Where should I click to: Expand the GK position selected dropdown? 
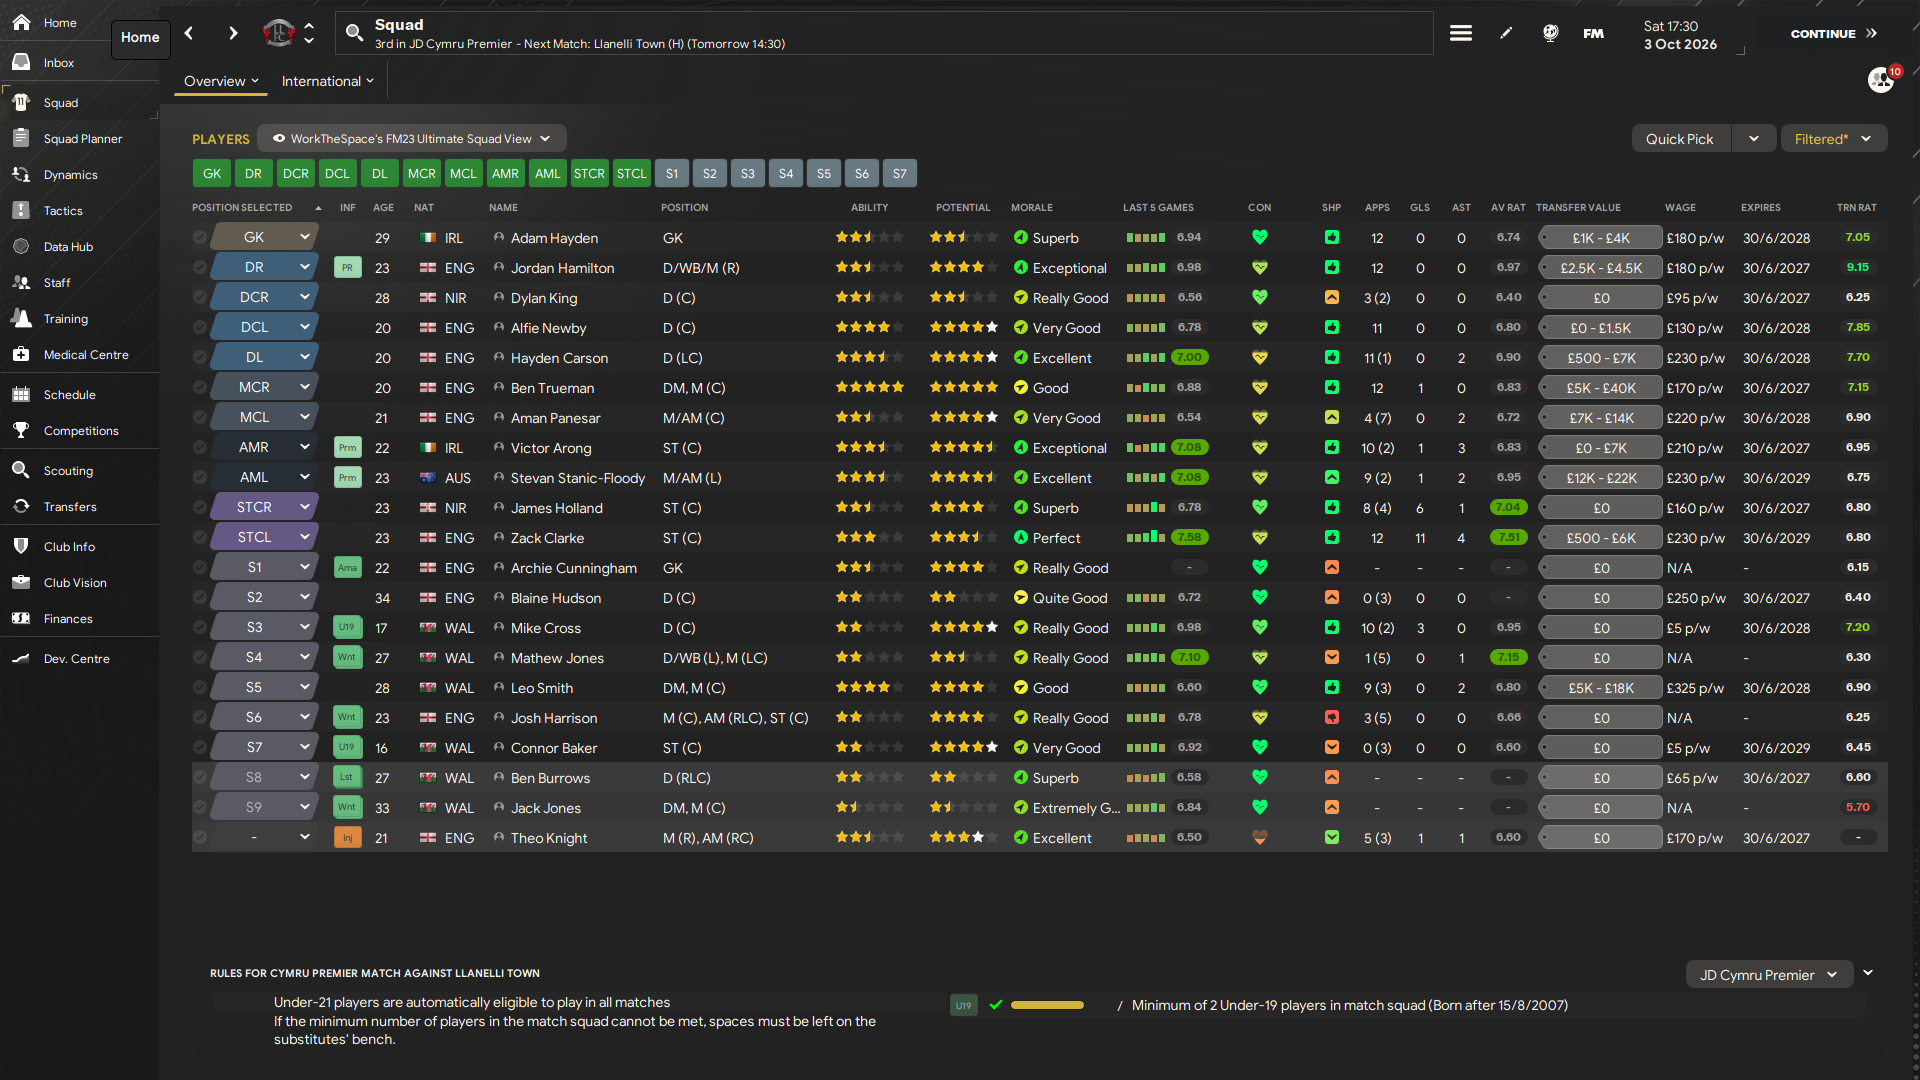[x=304, y=237]
